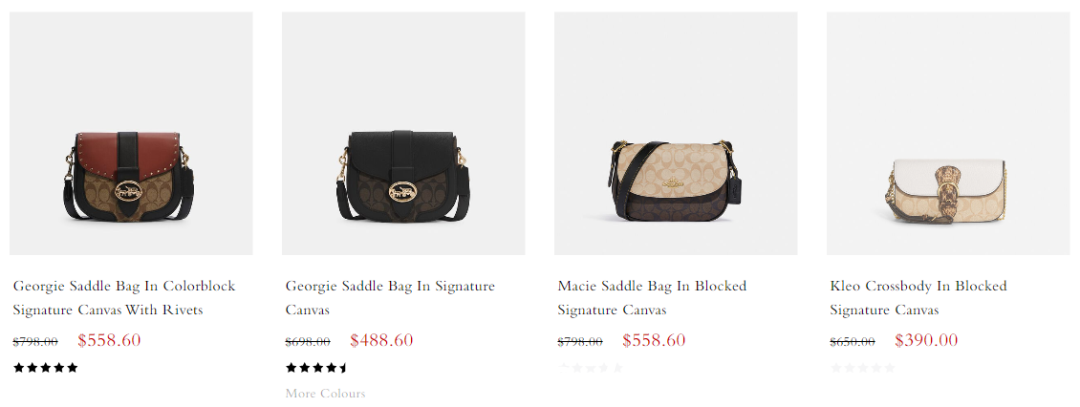The image size is (1080, 407).
Task: Click the crossed-out $798.00 price under Macie bag
Action: point(580,342)
